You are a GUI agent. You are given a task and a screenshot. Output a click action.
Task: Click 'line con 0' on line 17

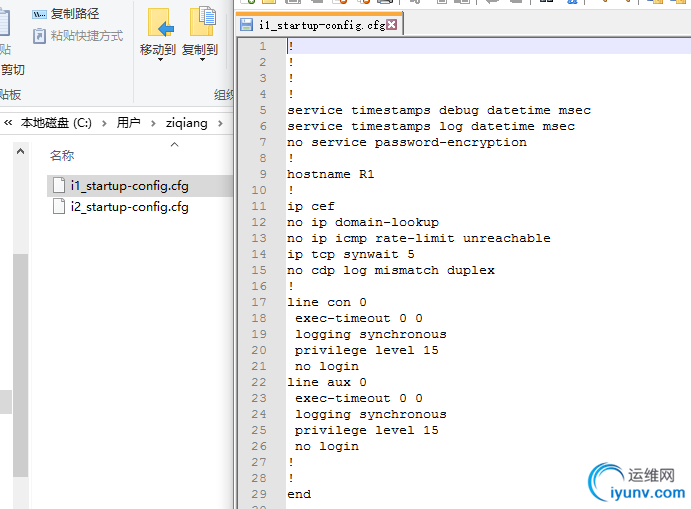pos(327,302)
